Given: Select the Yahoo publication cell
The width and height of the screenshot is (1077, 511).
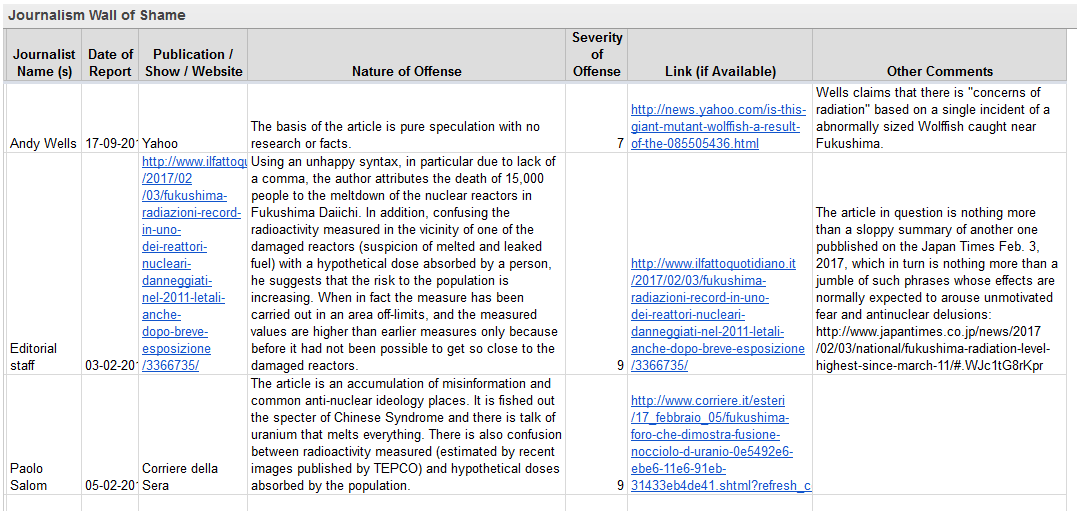Looking at the screenshot, I should [x=160, y=143].
